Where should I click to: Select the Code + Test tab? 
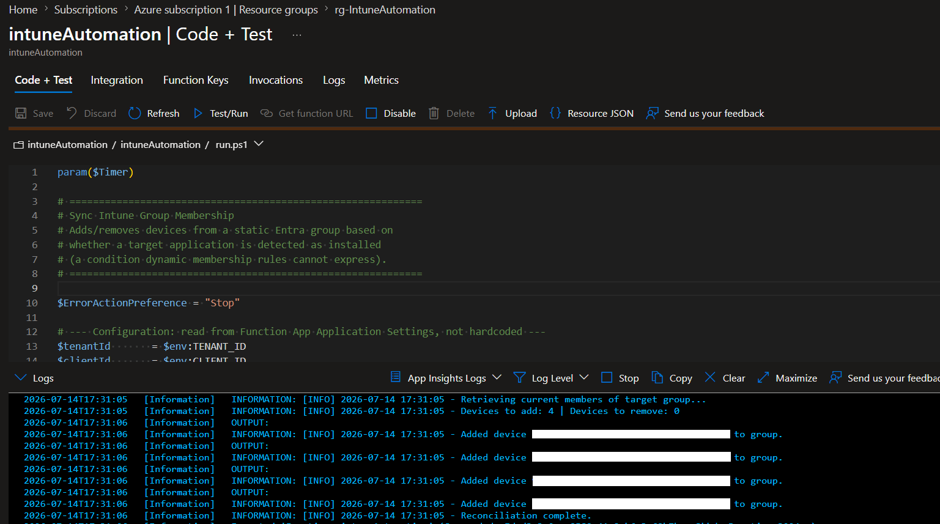click(x=43, y=80)
